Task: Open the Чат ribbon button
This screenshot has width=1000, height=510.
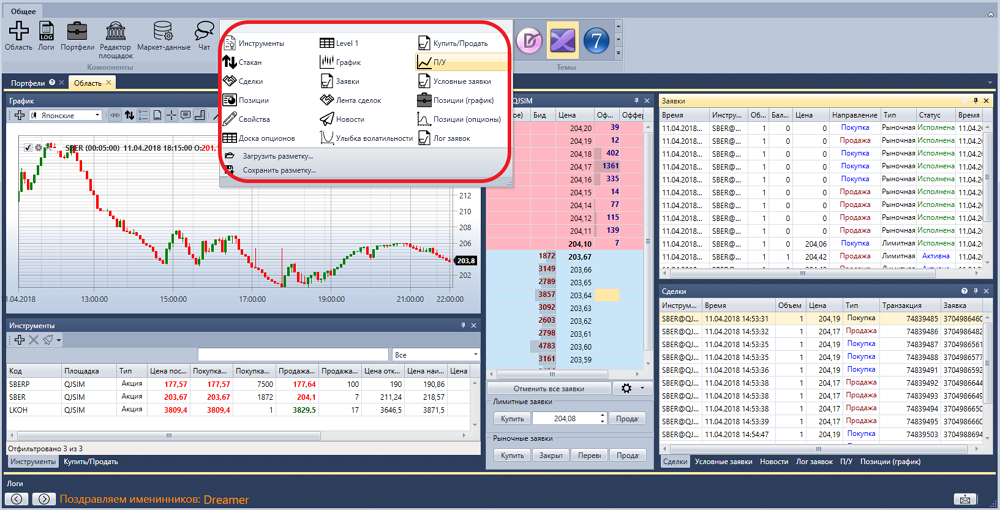Action: [204, 36]
